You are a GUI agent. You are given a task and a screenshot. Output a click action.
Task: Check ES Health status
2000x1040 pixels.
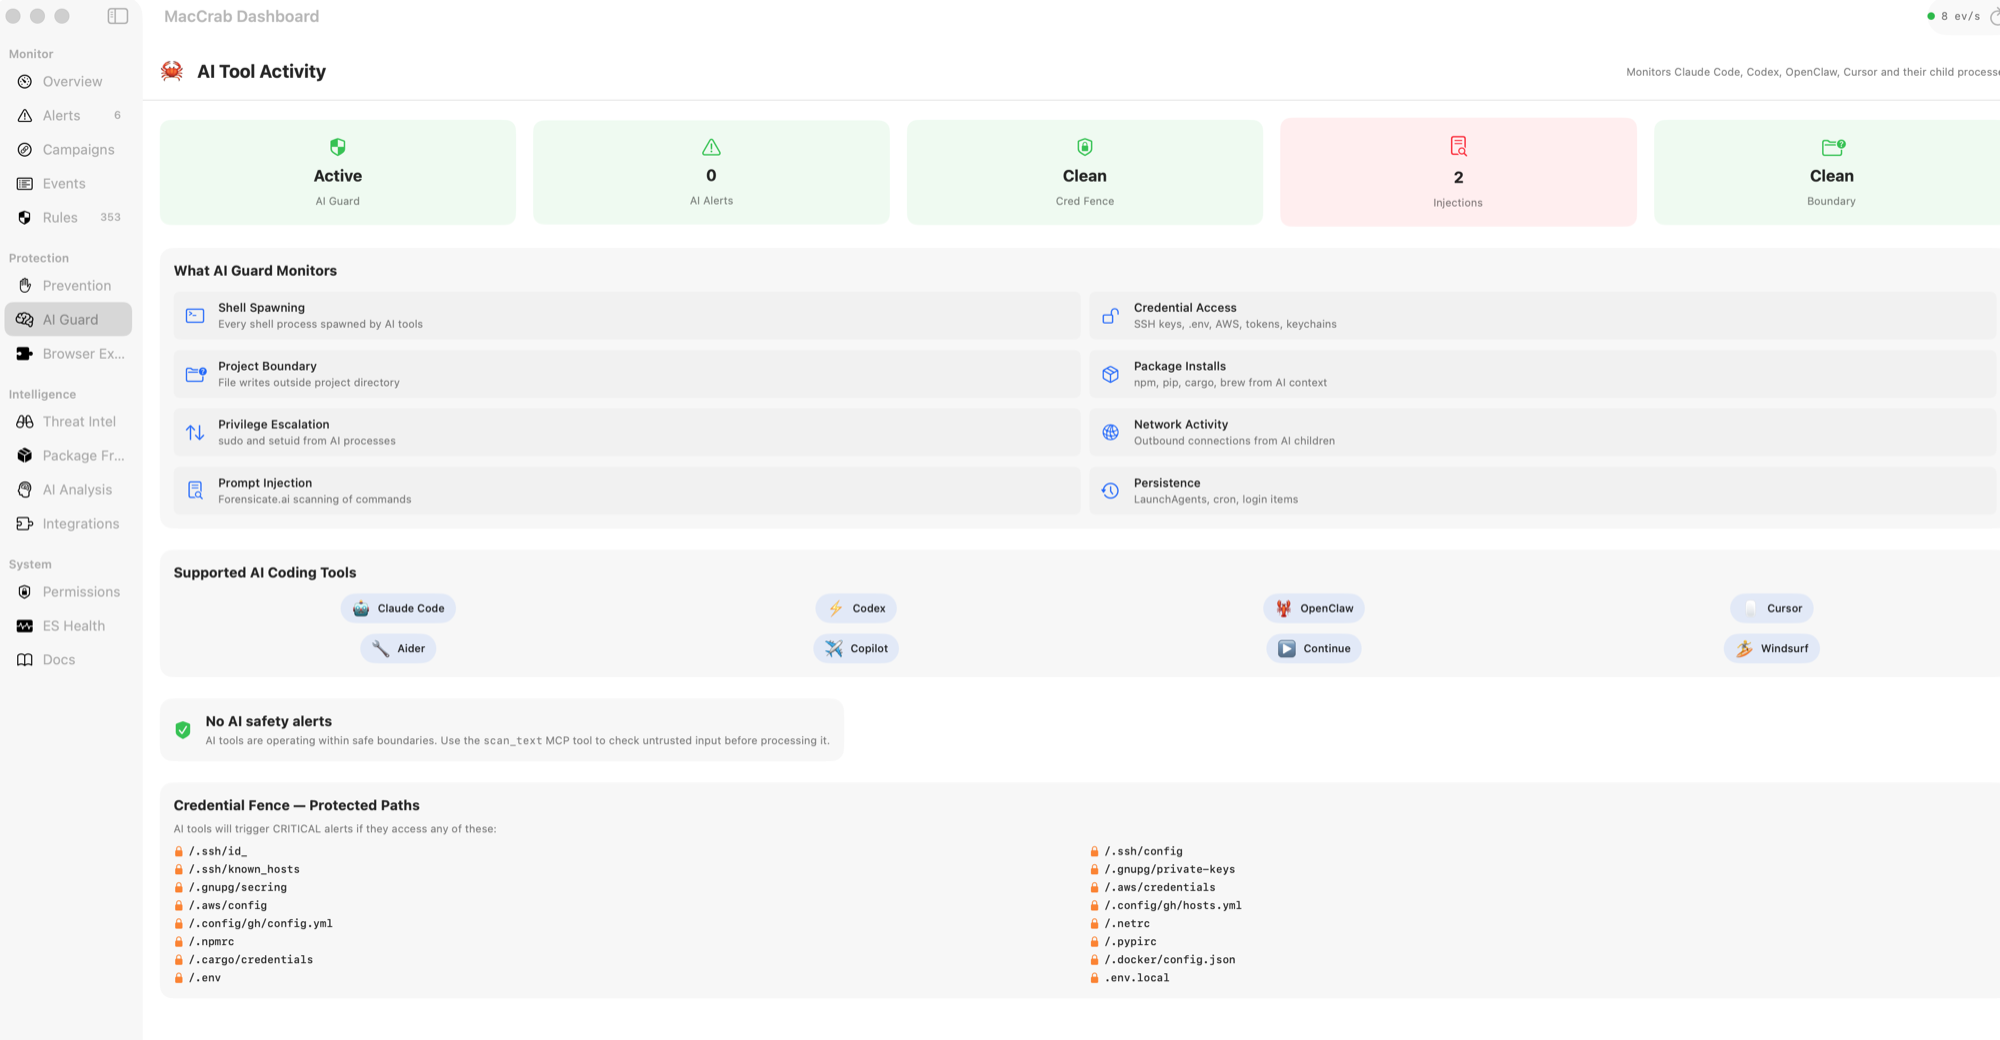pyautogui.click(x=73, y=625)
